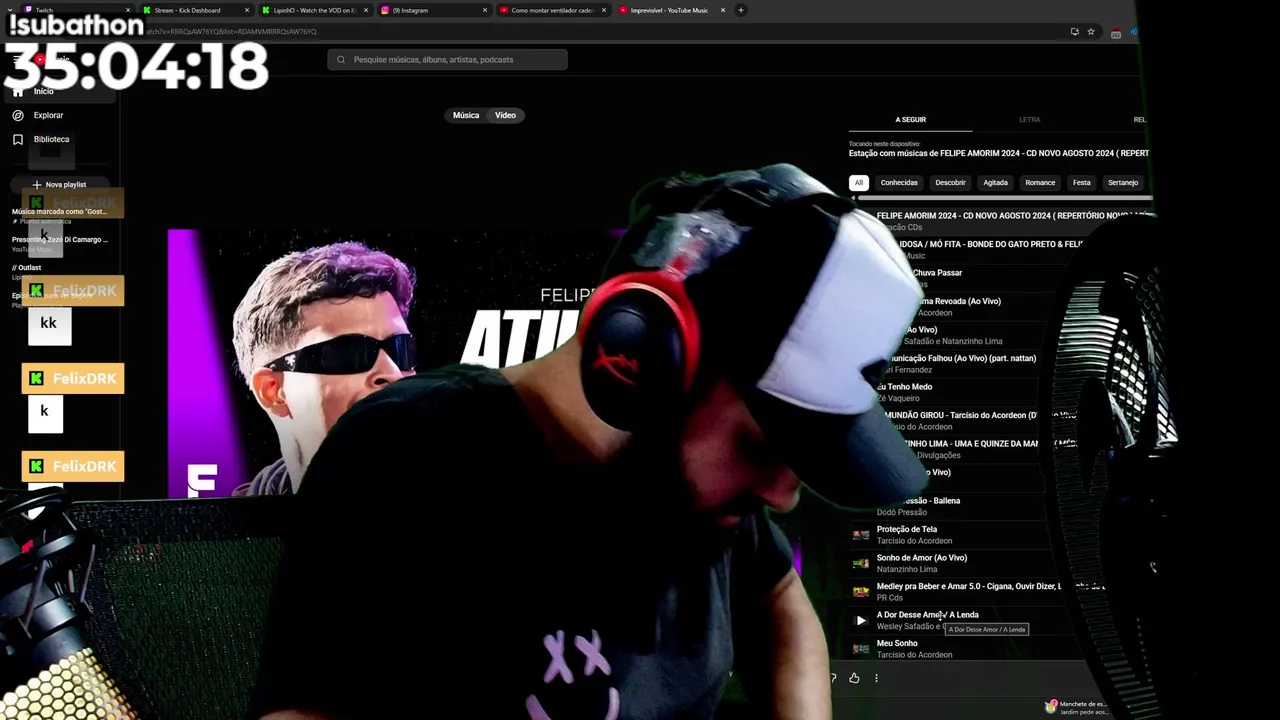Select the All filter chip

point(858,183)
